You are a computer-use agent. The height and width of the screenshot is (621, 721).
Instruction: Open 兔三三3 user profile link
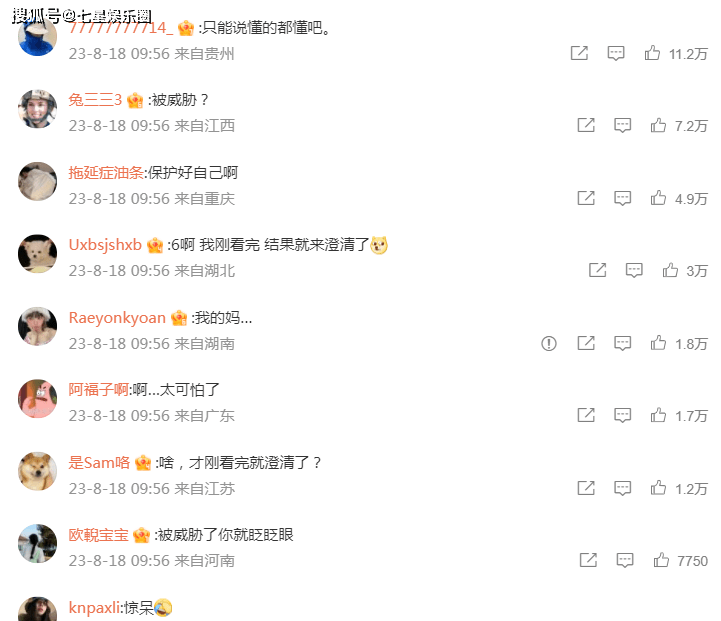point(95,100)
